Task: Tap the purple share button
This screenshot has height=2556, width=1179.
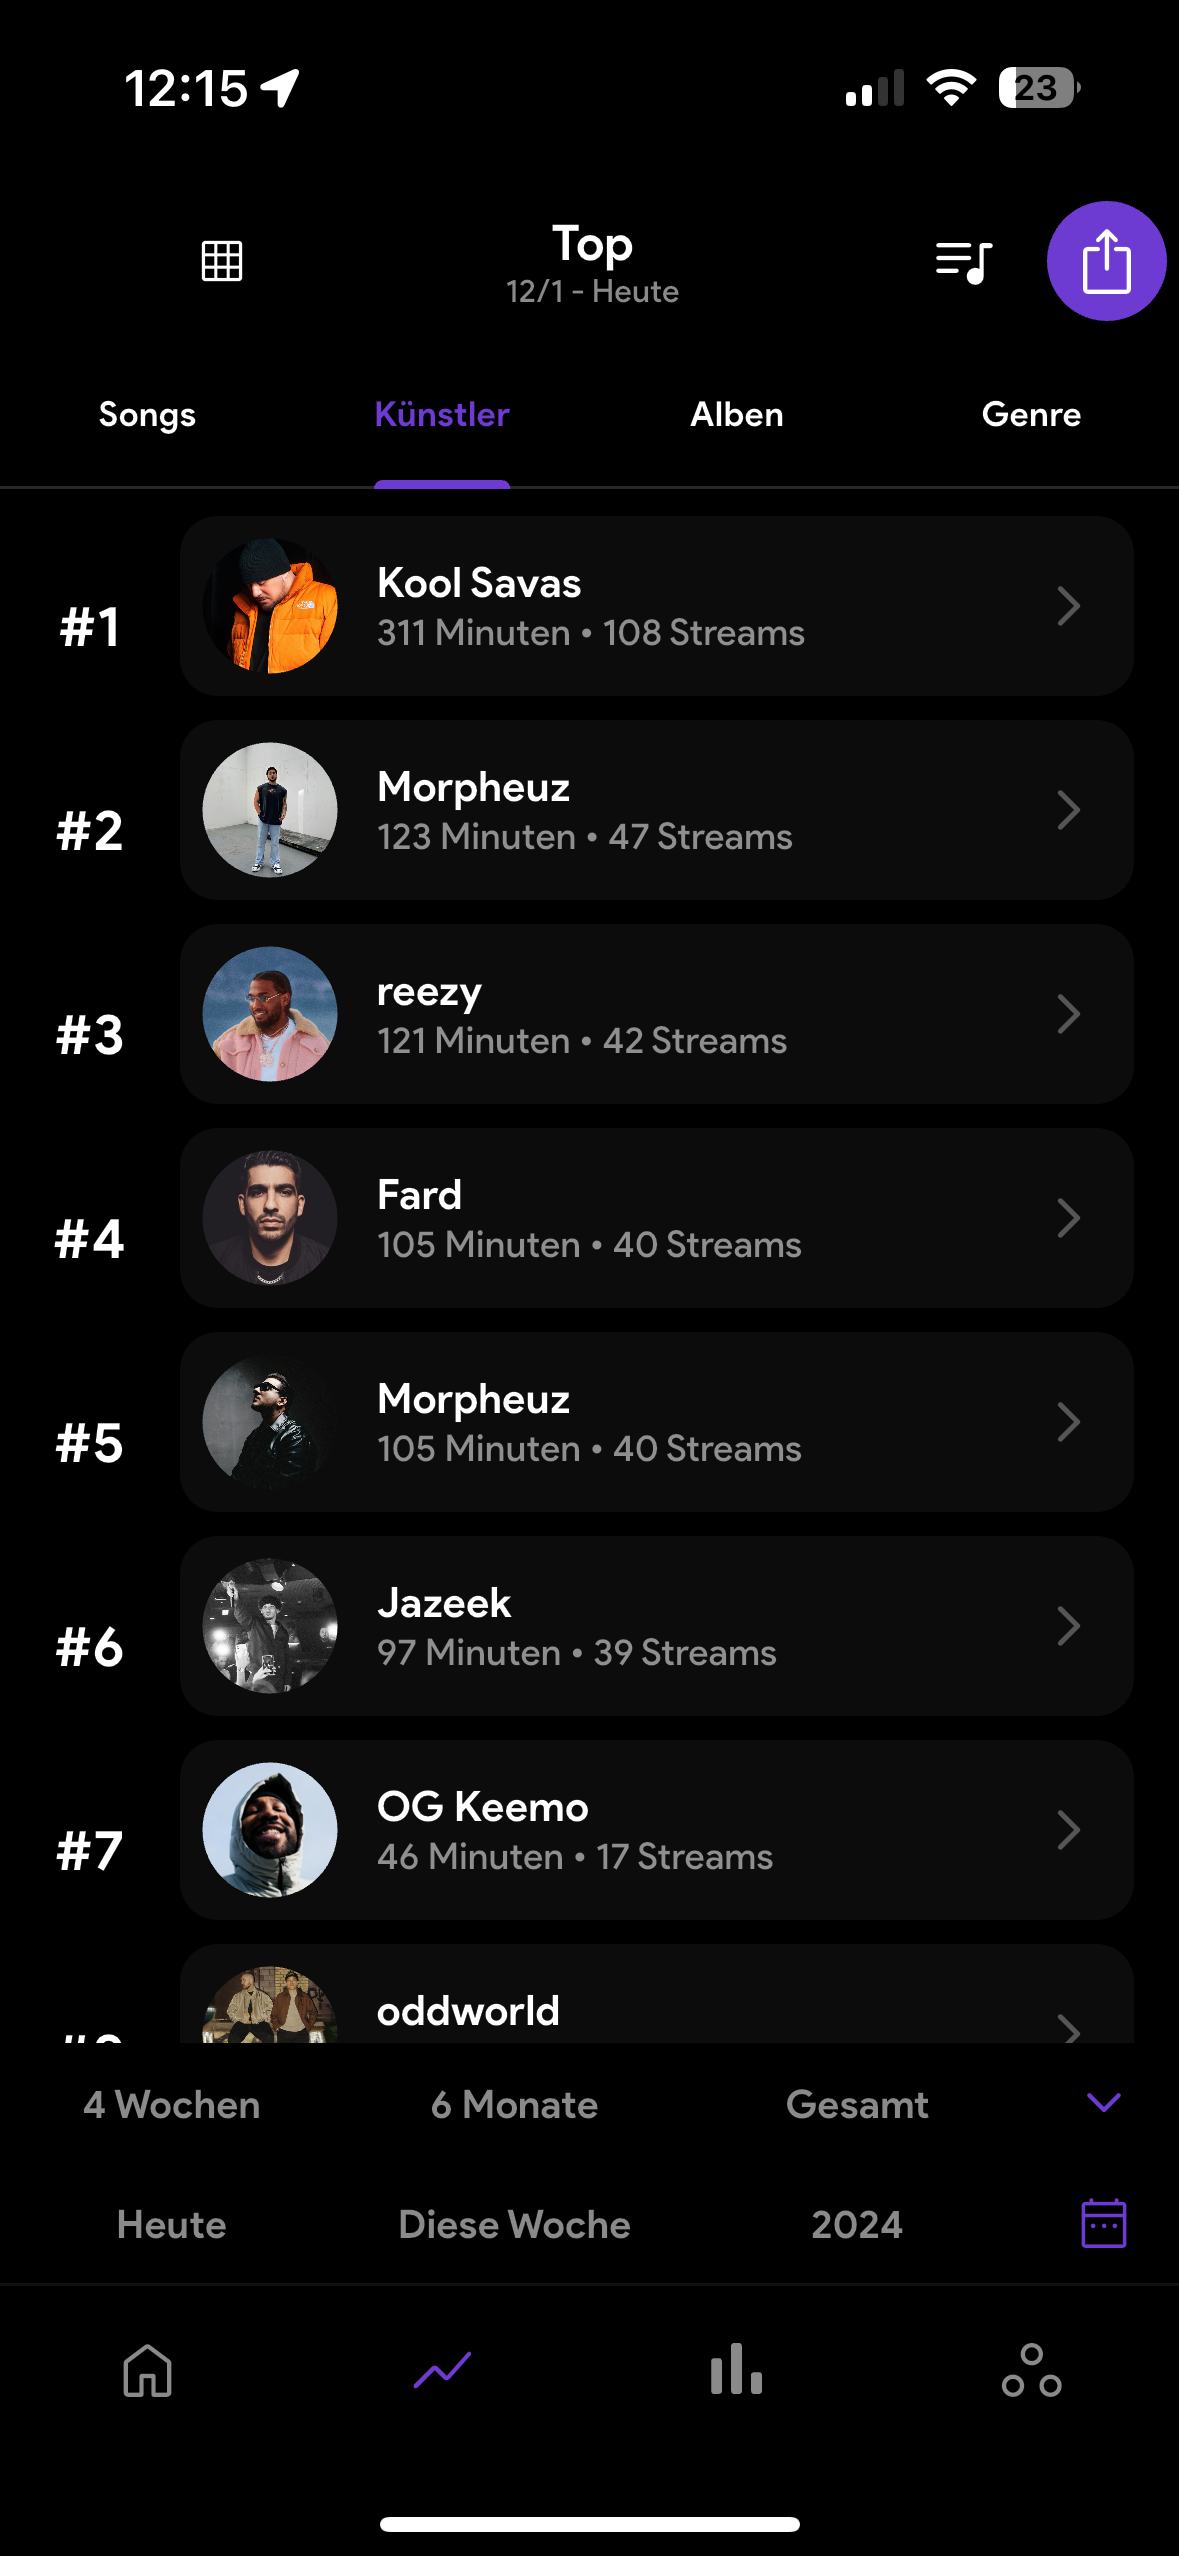Action: (1106, 261)
